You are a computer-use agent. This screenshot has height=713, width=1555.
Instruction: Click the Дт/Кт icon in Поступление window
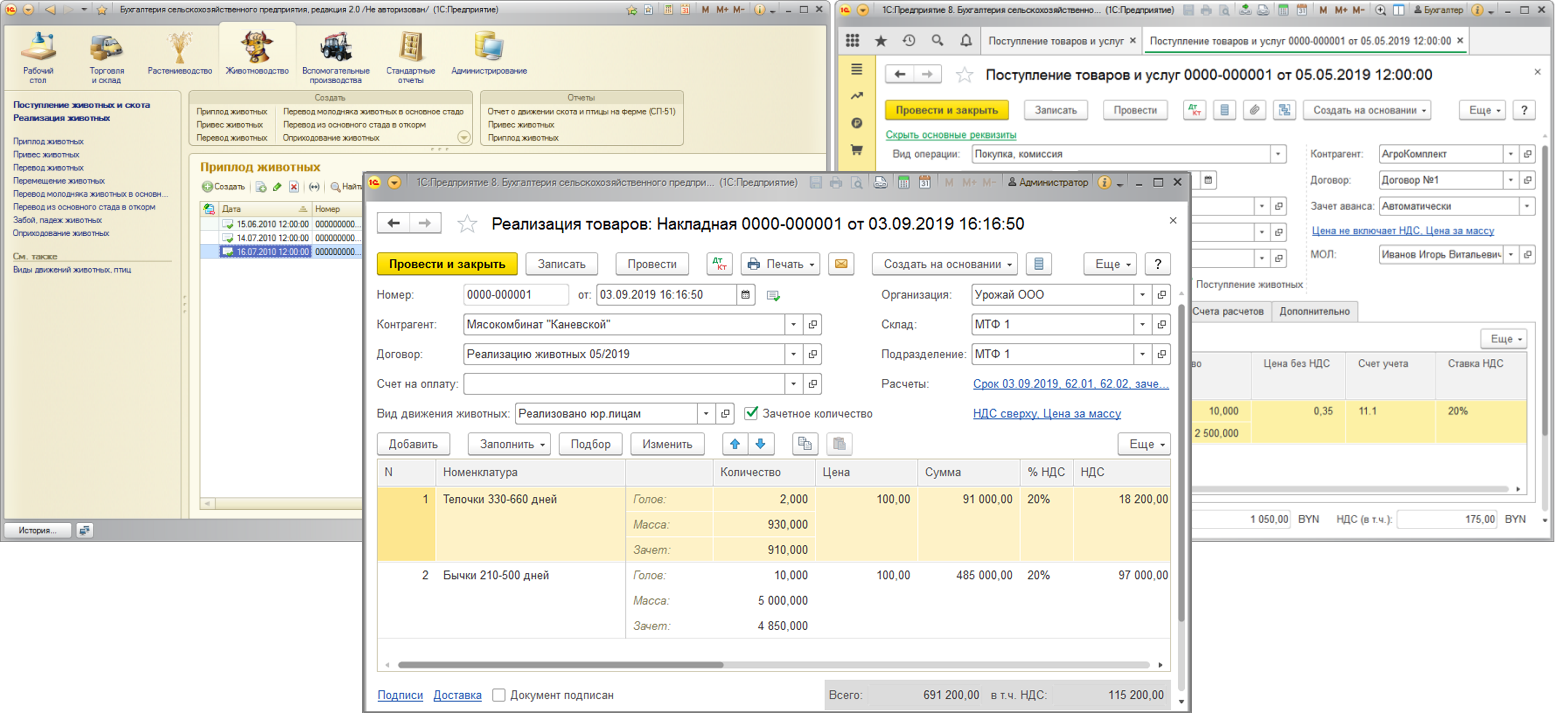coord(1195,110)
